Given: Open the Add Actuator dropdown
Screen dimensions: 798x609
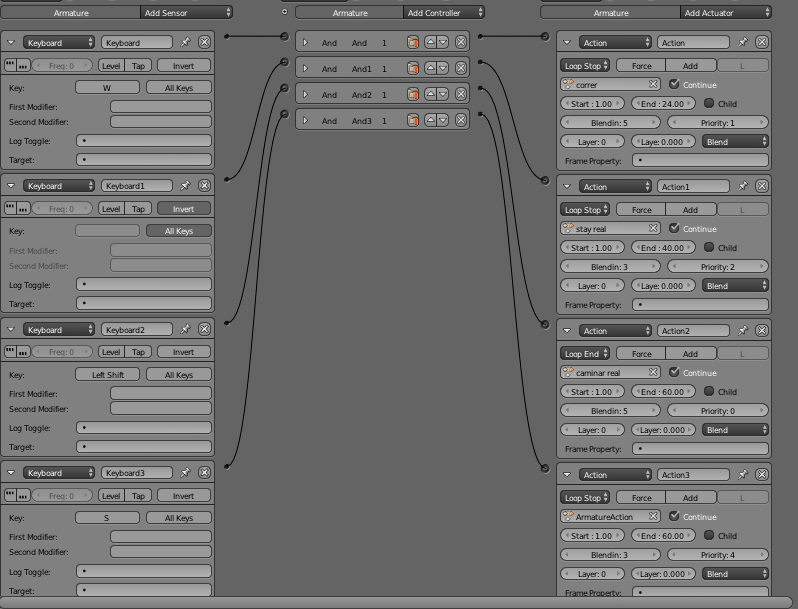Looking at the screenshot, I should 726,12.
